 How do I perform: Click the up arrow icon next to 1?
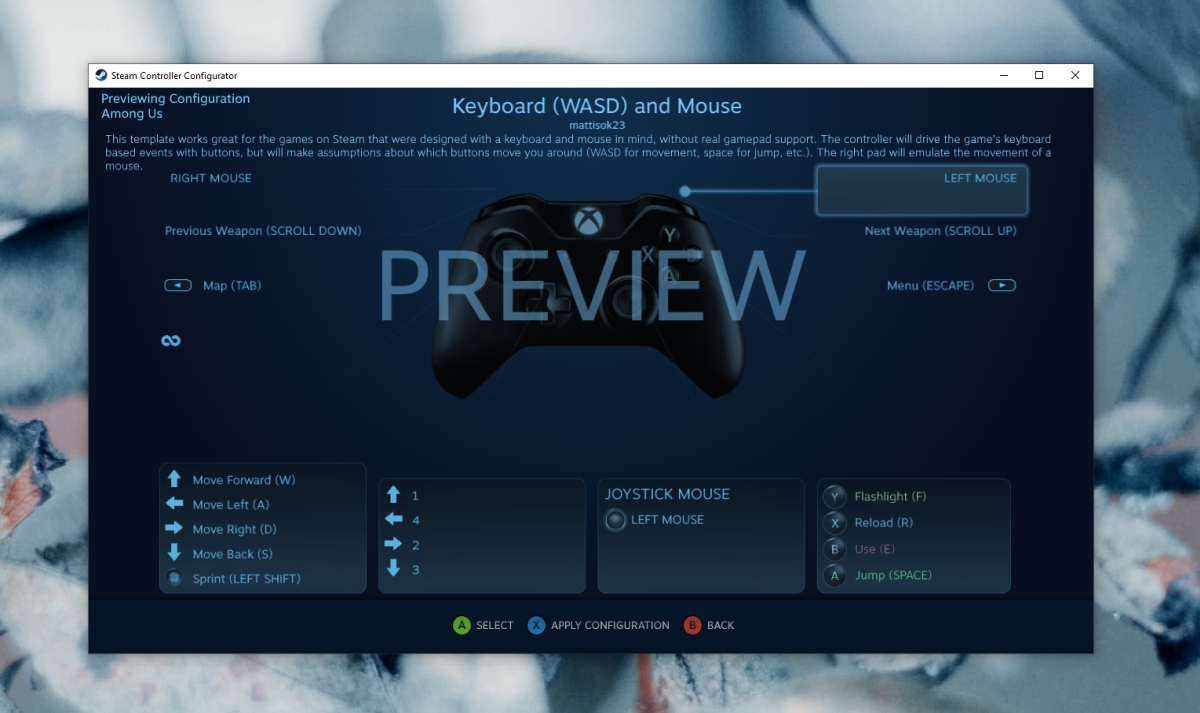click(x=393, y=495)
